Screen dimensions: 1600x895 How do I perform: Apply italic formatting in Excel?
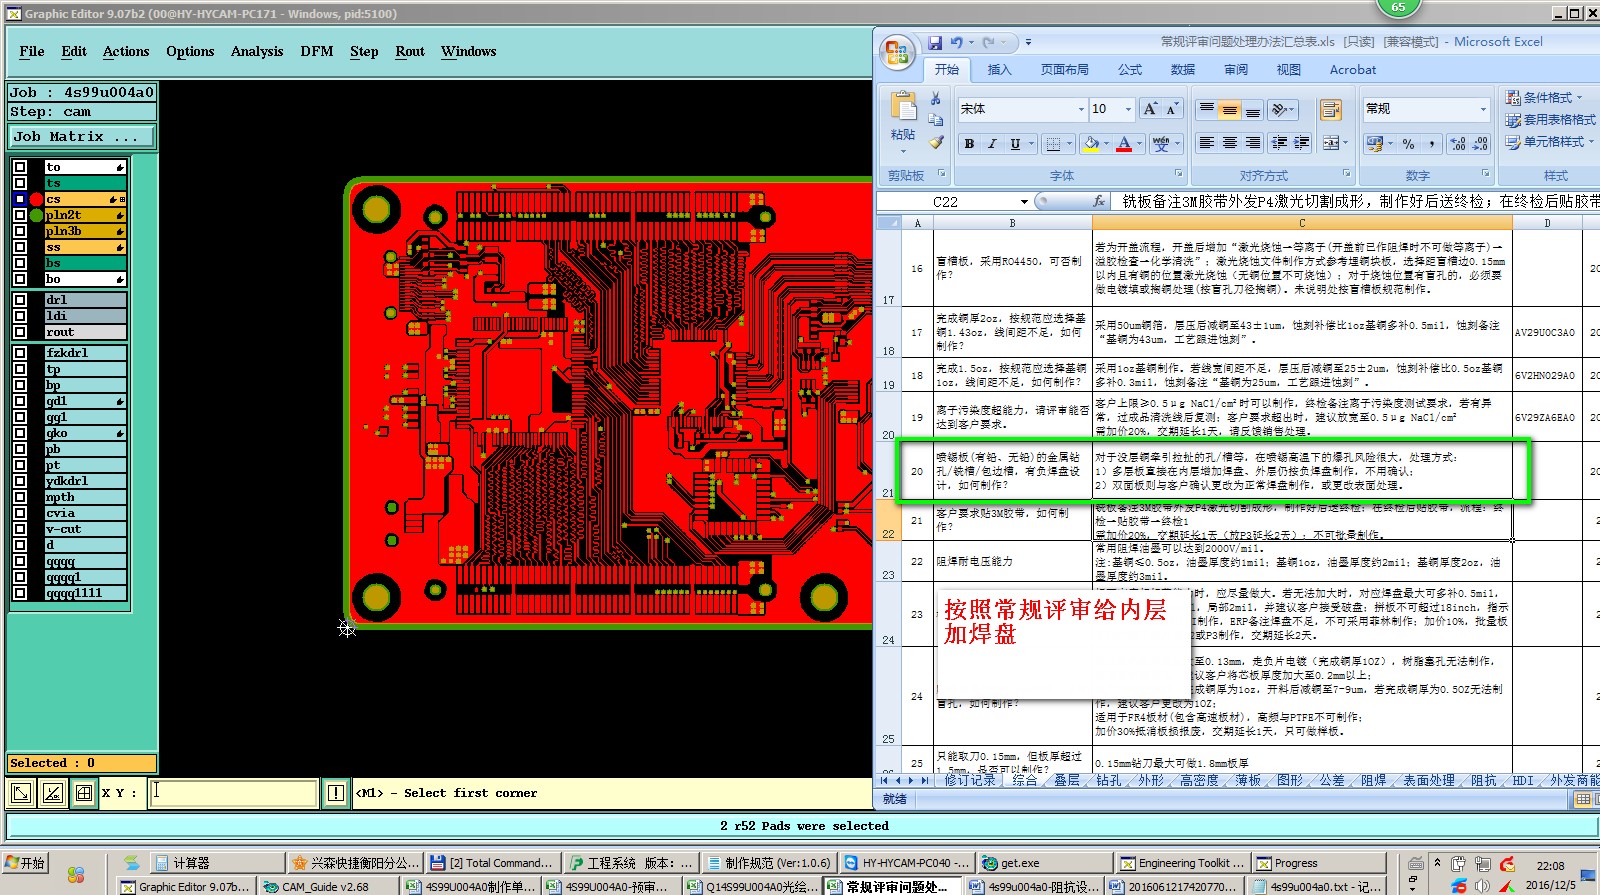tap(992, 144)
